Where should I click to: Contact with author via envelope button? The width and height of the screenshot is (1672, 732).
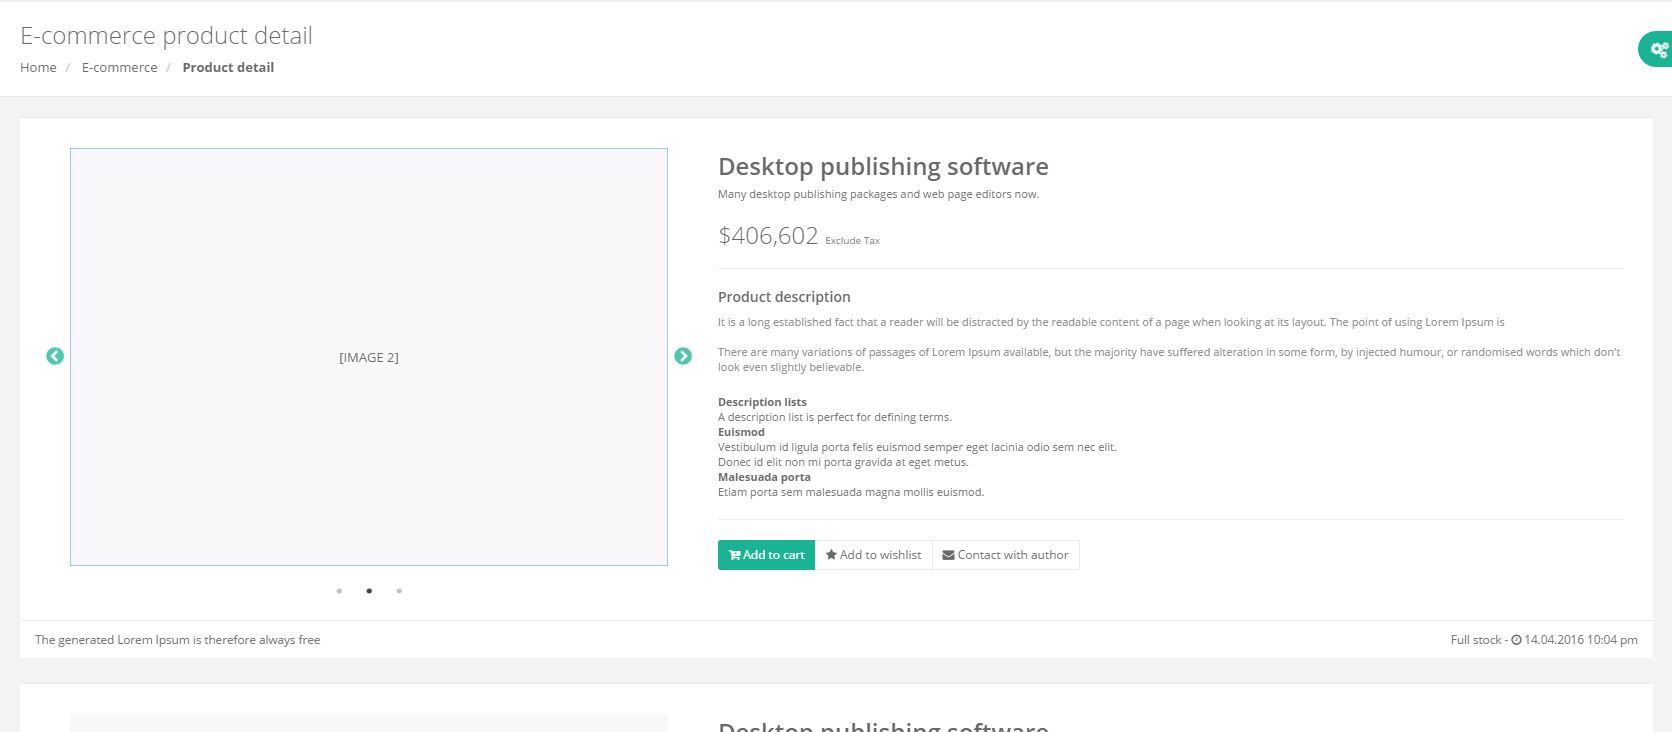pos(1005,555)
